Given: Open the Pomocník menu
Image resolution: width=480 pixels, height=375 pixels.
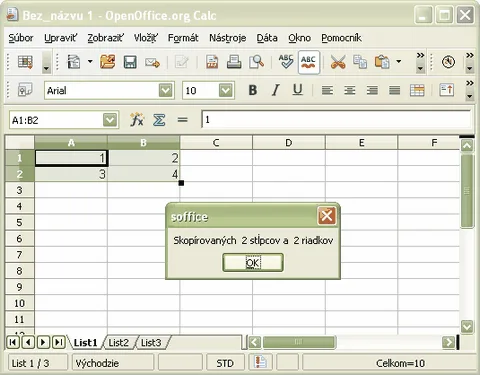Looking at the screenshot, I should [x=341, y=38].
